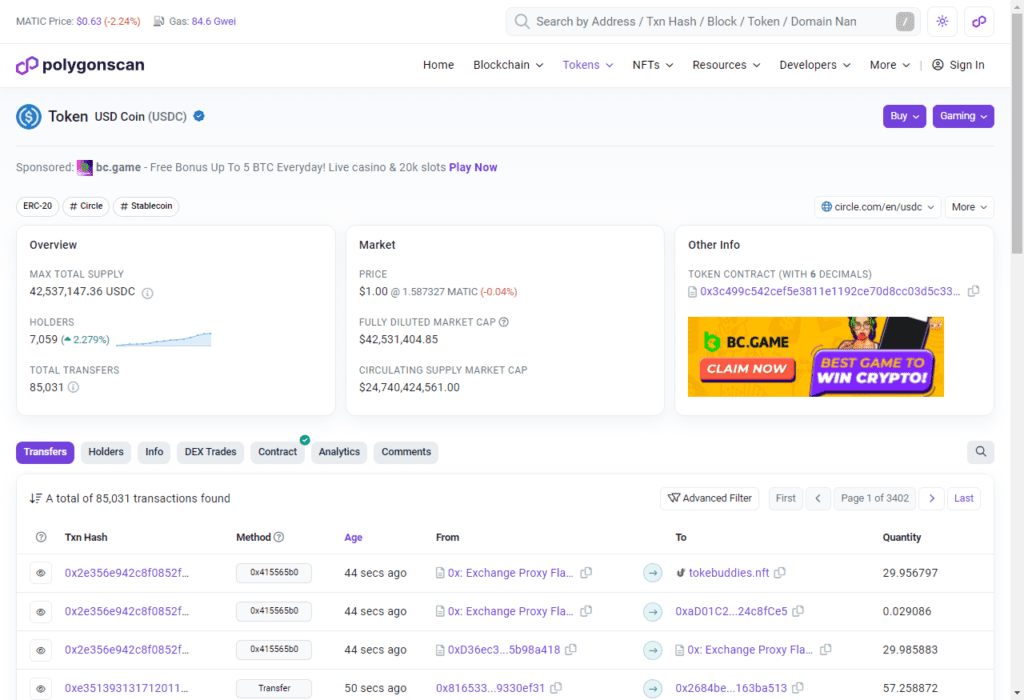Preview the transaction with quantity 29.956797
This screenshot has width=1024, height=700.
[40, 573]
